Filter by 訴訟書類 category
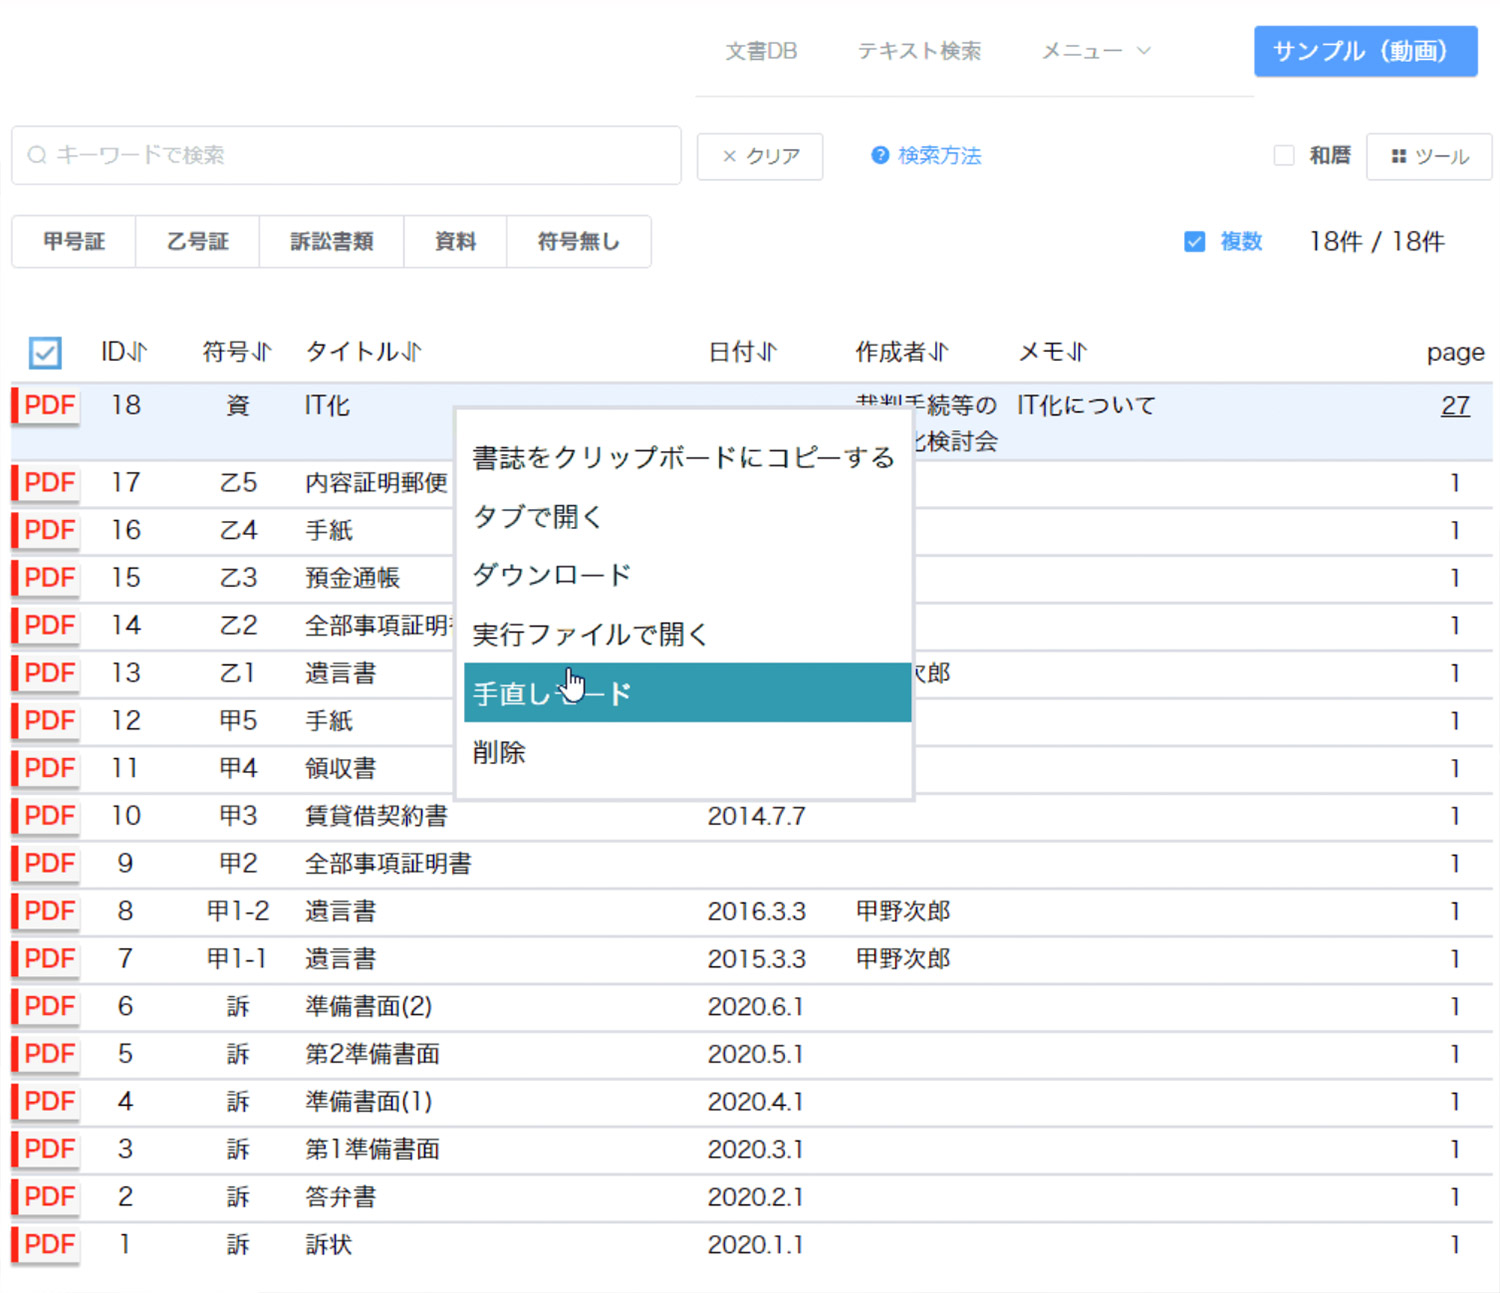The height and width of the screenshot is (1293, 1500). (x=332, y=242)
